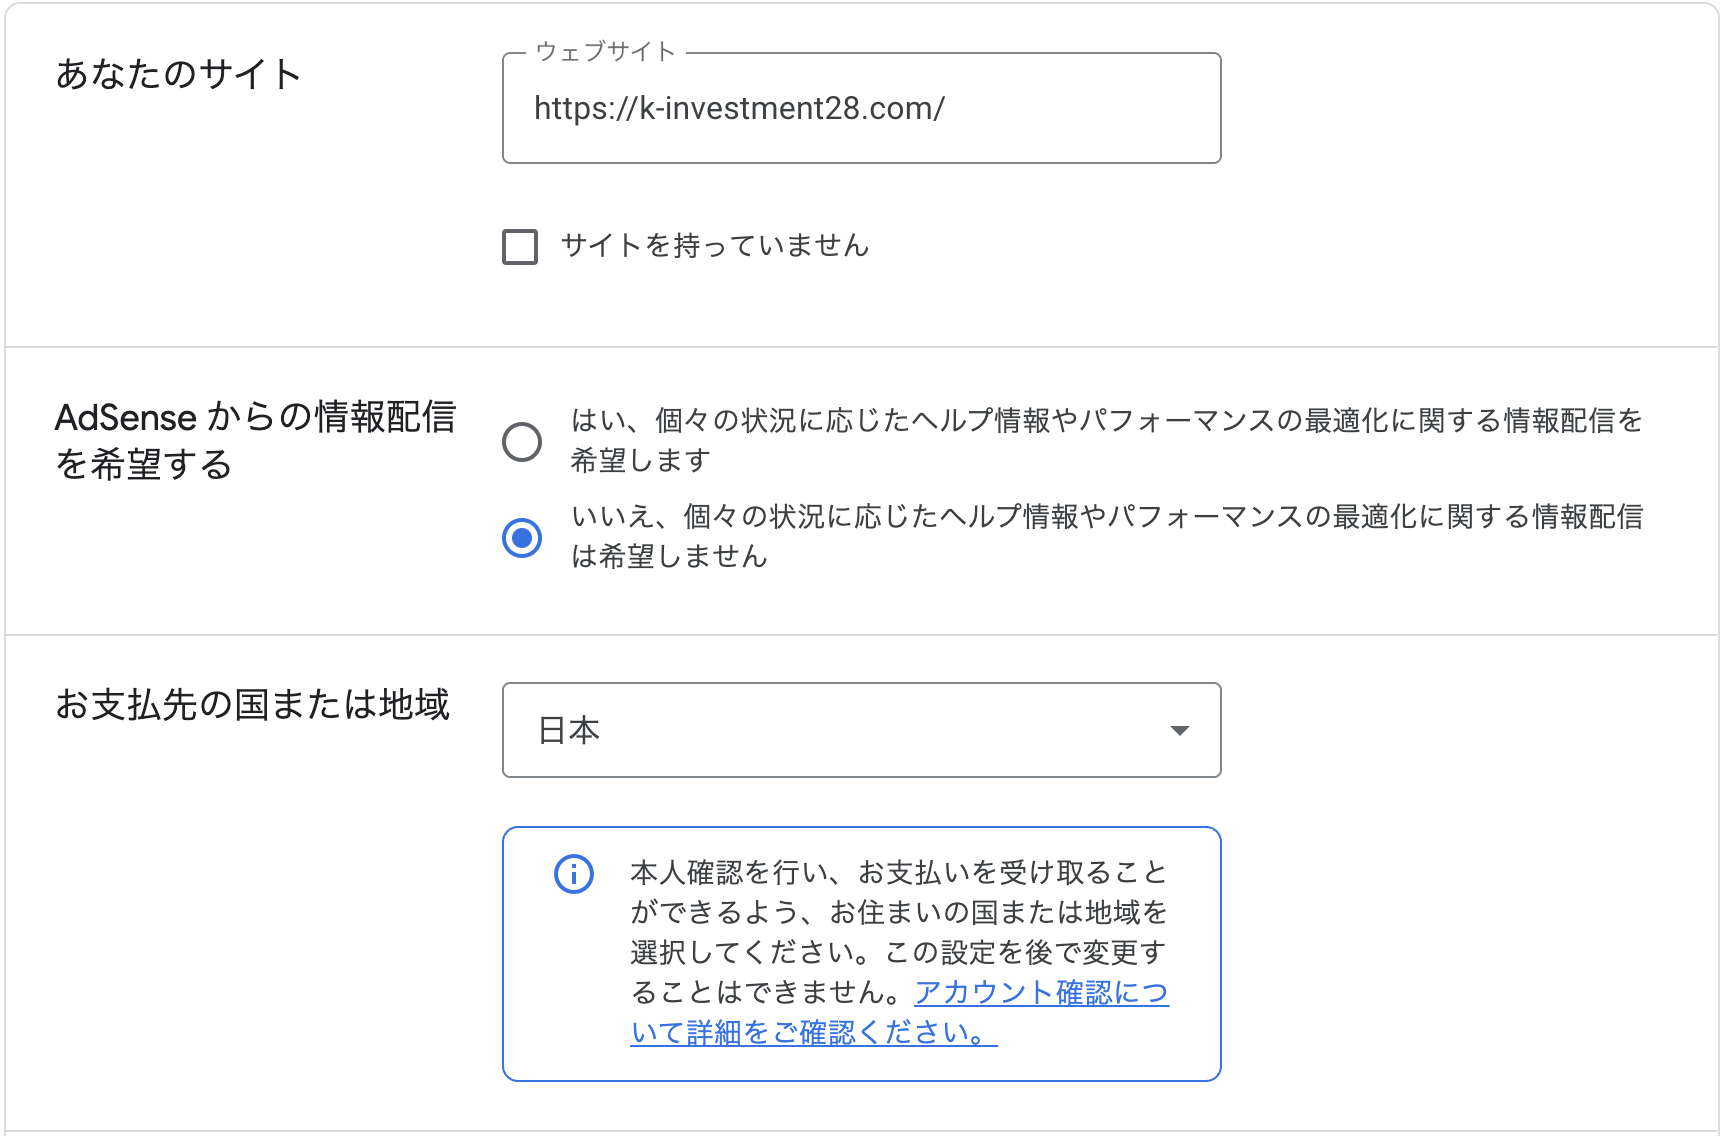This screenshot has height=1136, width=1724.
Task: Click the AdSense からの情報配信 section heading
Action: pyautogui.click(x=255, y=441)
